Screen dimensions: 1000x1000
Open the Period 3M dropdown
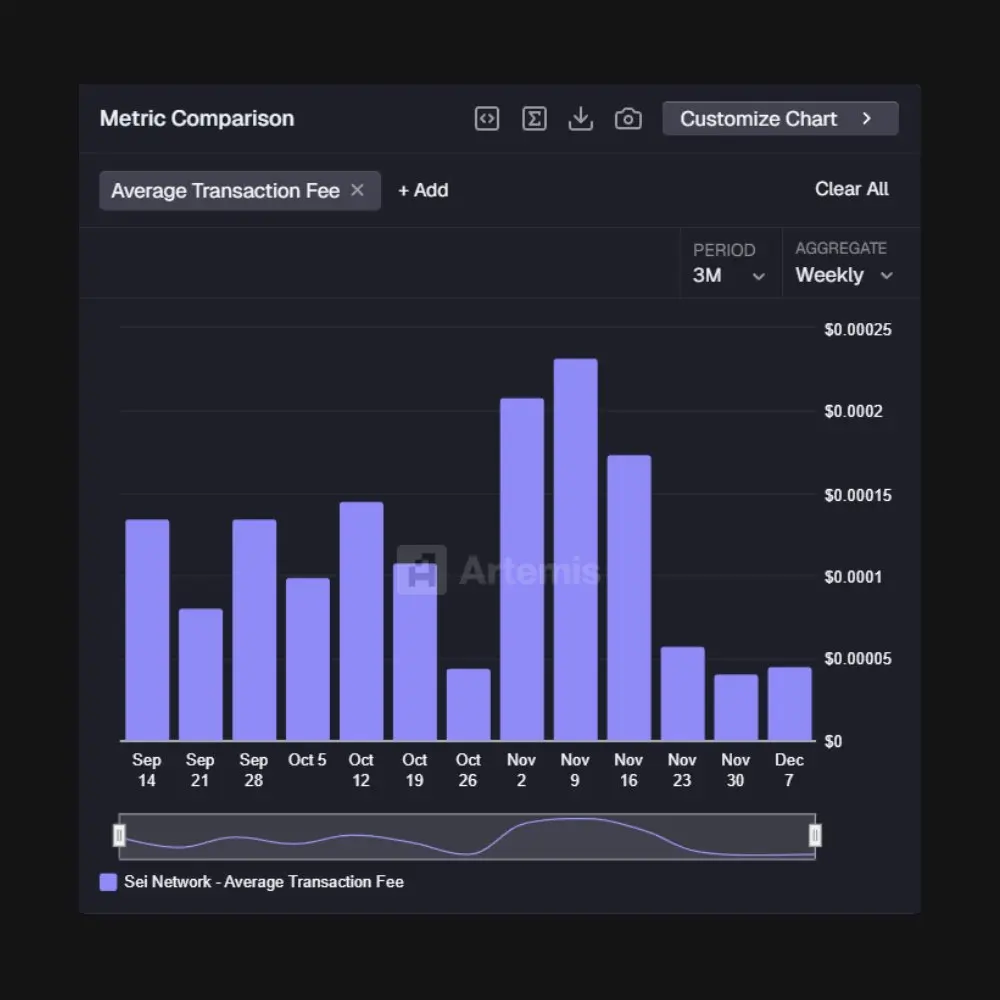click(x=730, y=263)
